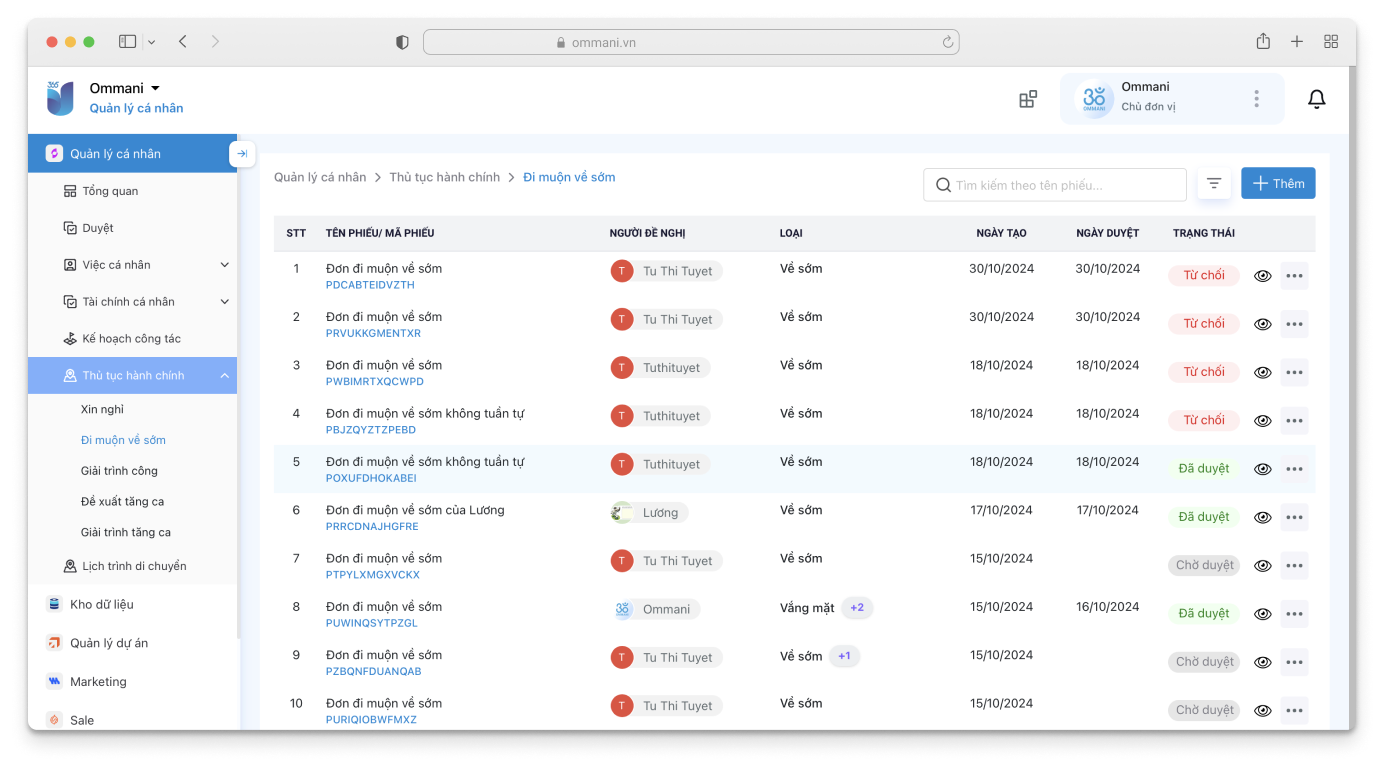
Task: Open the Kho dữ liệu module
Action: coord(101,604)
